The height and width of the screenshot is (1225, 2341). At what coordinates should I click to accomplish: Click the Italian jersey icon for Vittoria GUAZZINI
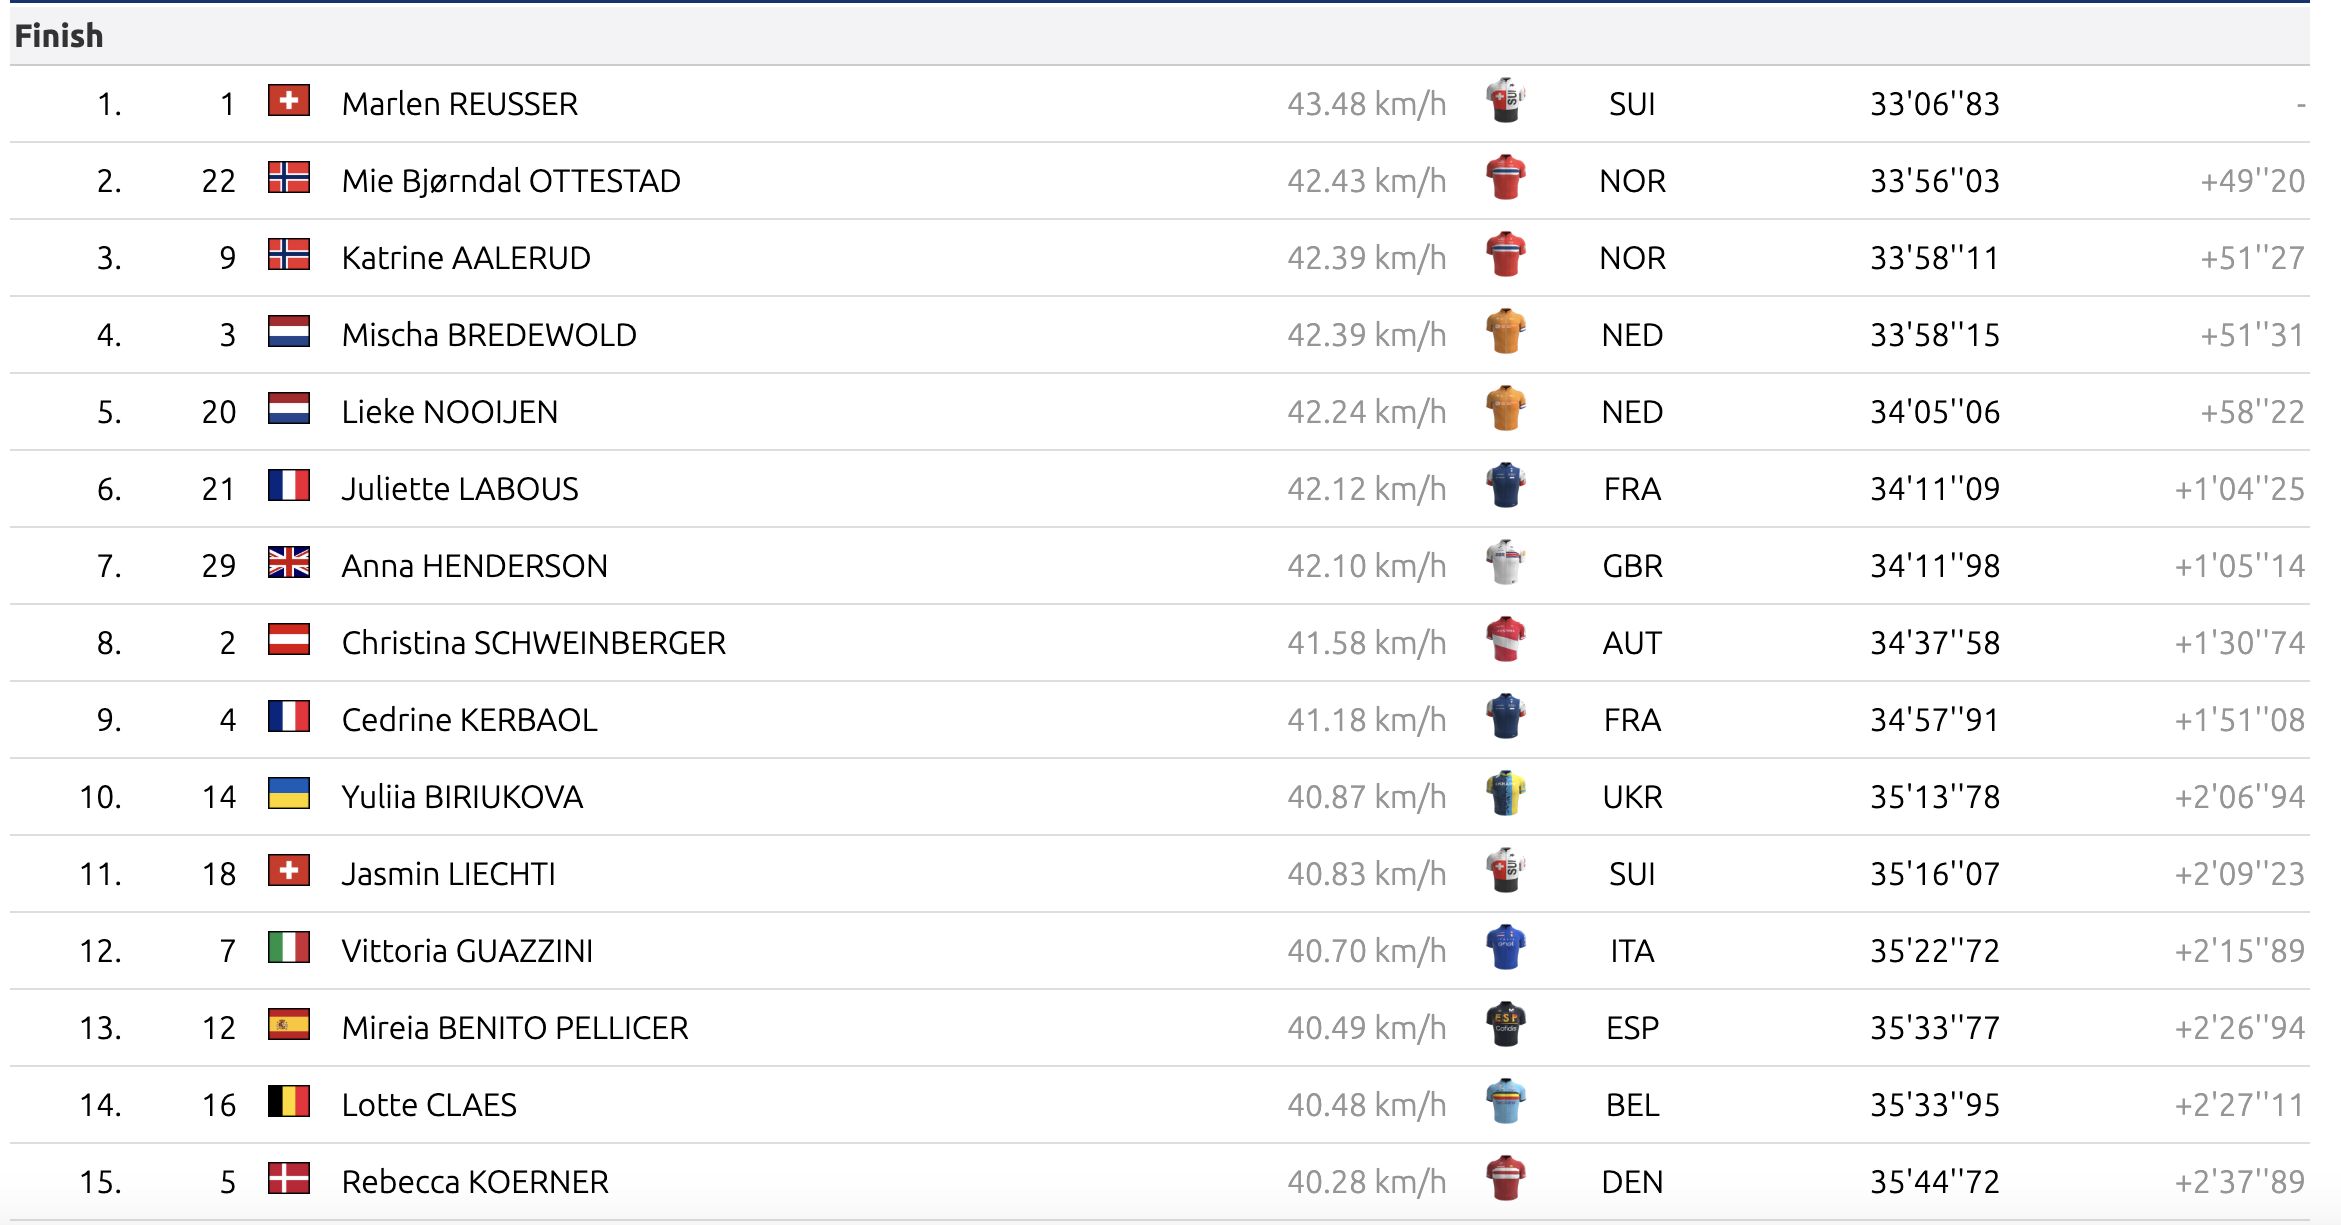(x=1505, y=948)
